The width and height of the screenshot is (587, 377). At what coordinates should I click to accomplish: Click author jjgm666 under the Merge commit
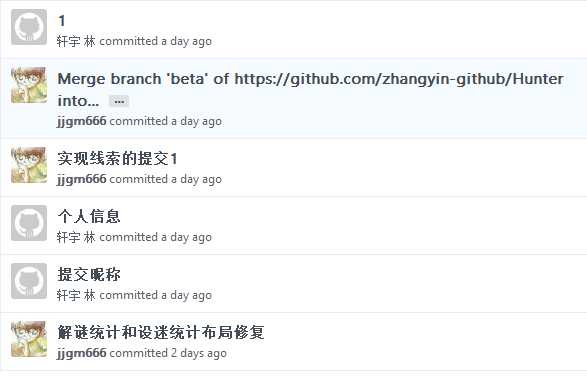(x=82, y=121)
